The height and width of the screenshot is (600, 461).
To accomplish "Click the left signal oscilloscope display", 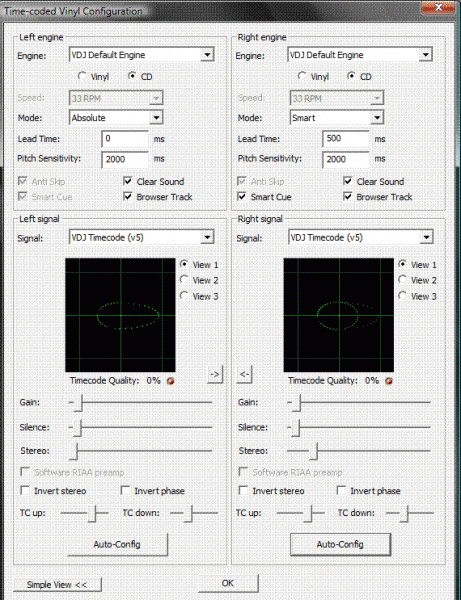I will (x=120, y=315).
